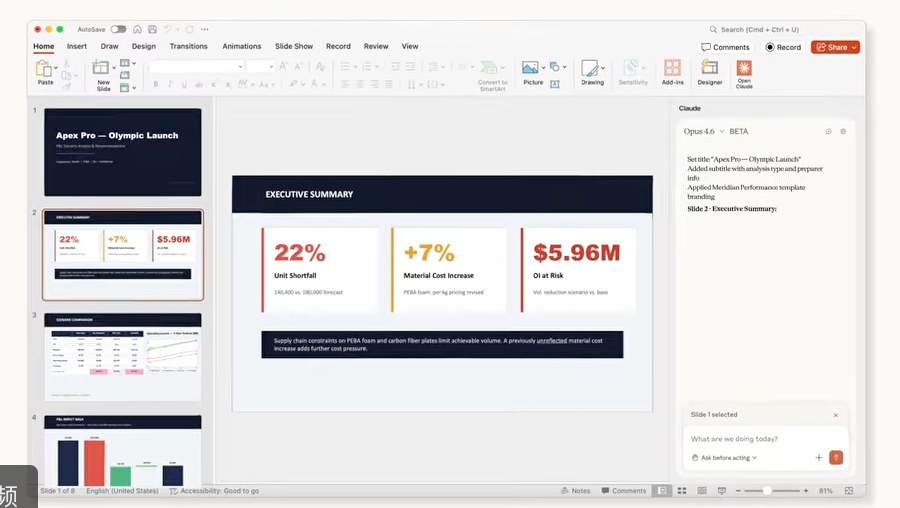Click English (United States) language status
This screenshot has height=508, width=900.
[122, 491]
